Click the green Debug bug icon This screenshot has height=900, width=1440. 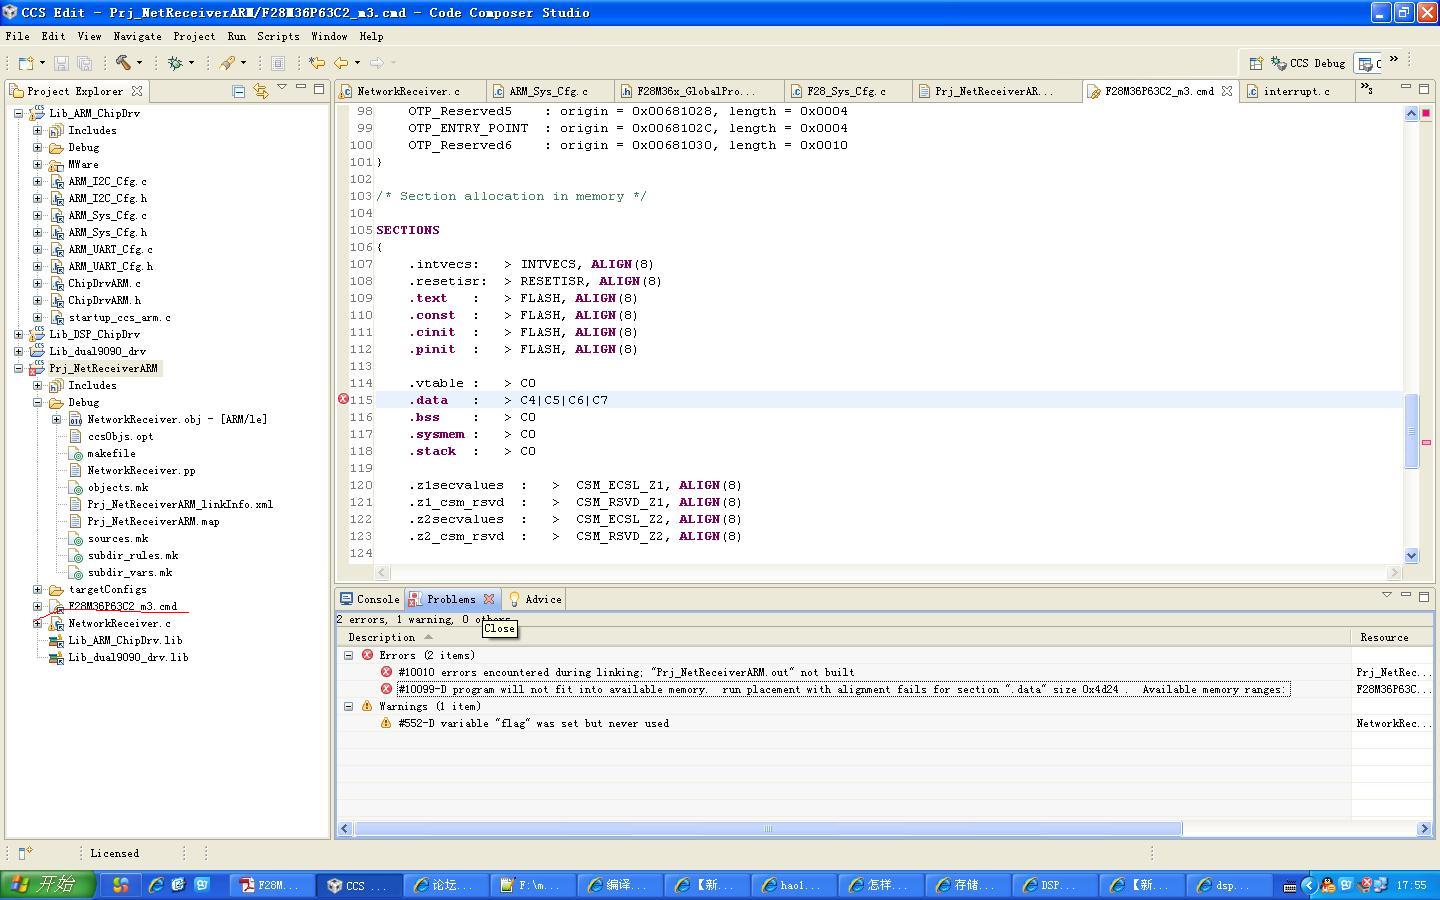click(175, 63)
